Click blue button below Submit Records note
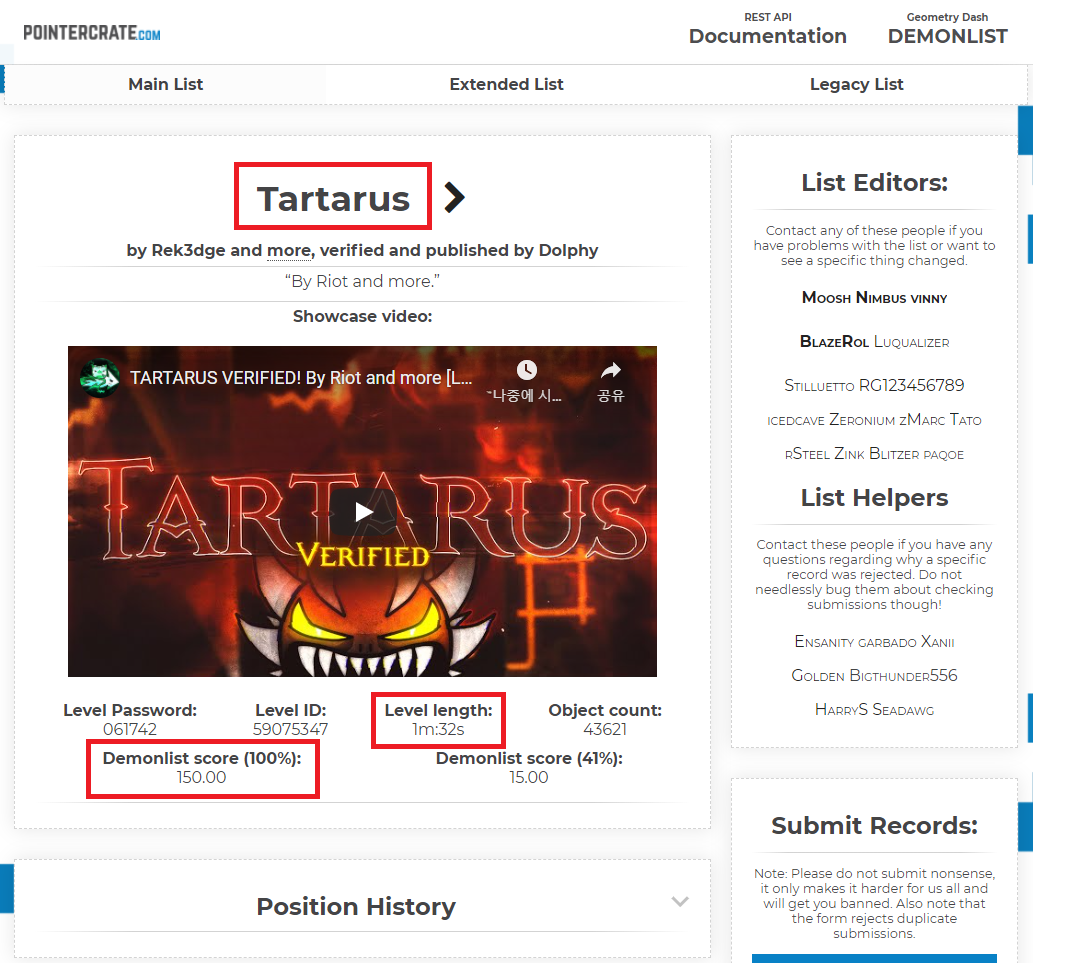Screen dimensions: 1068x963 coord(874,958)
